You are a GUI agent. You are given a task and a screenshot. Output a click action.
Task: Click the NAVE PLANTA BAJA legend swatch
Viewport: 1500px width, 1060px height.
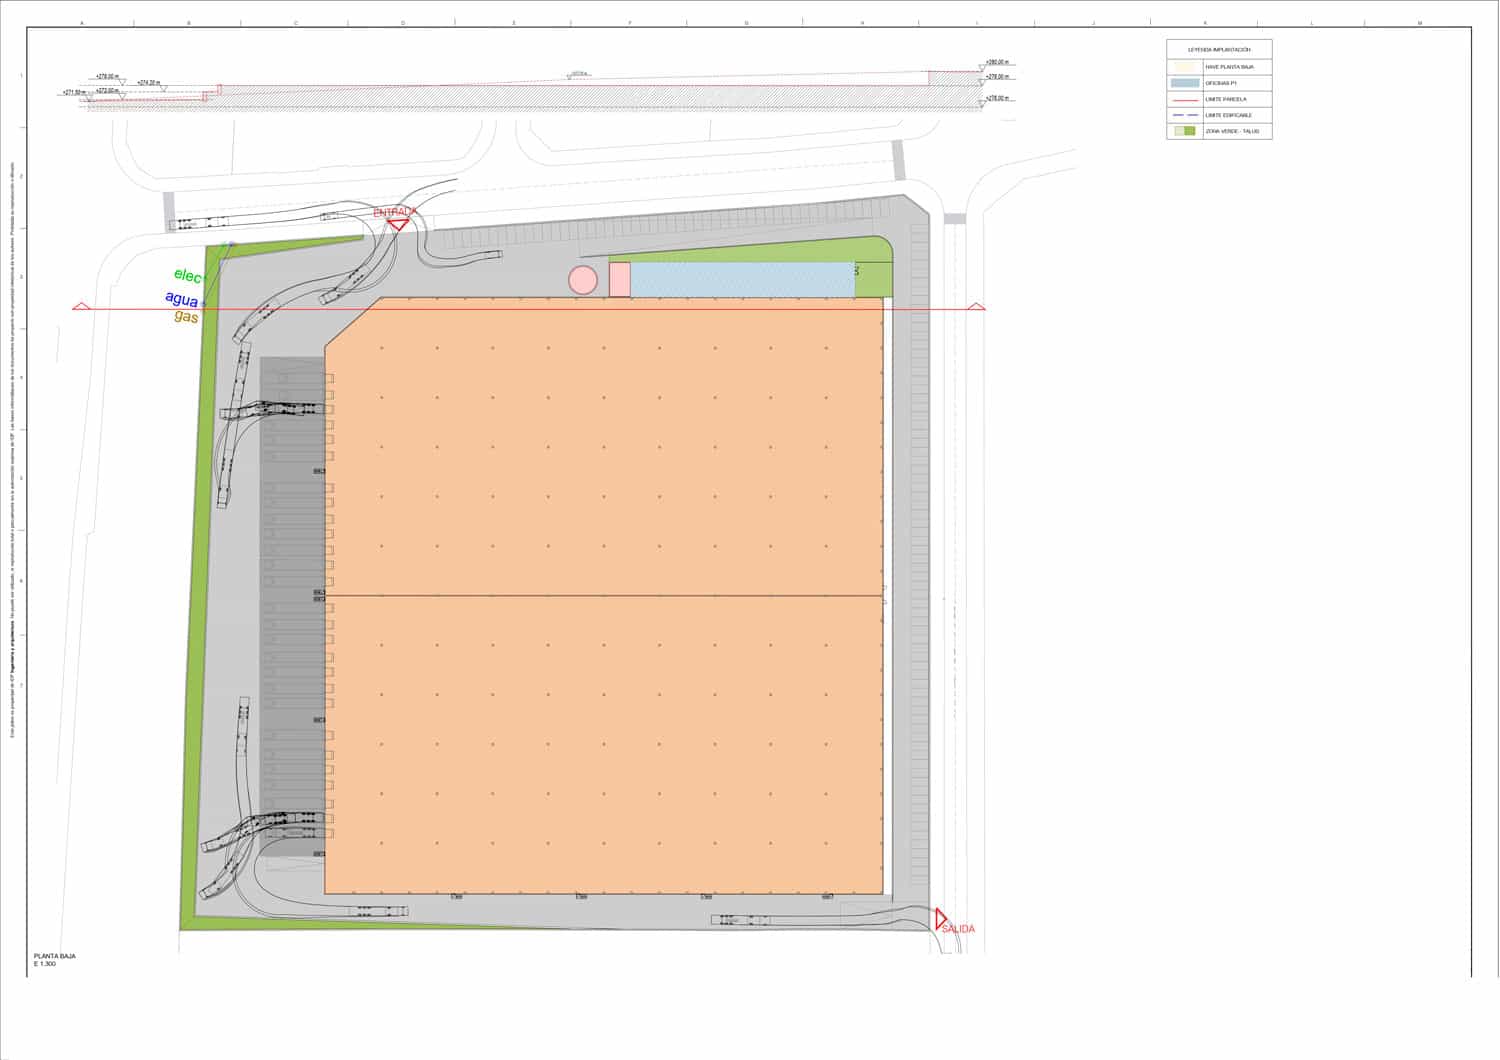1185,67
